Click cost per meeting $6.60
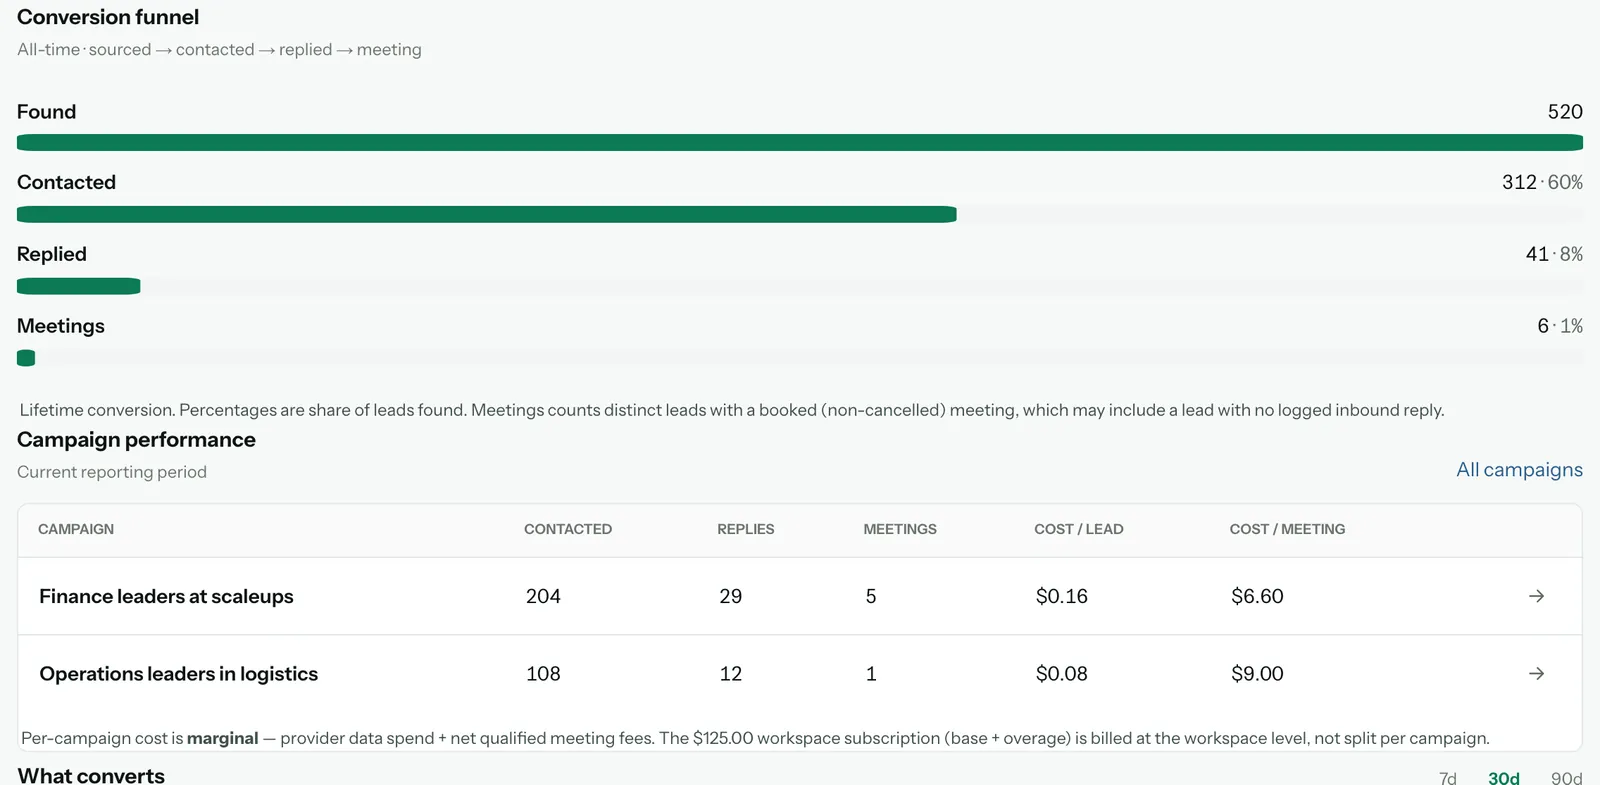 [x=1257, y=596]
